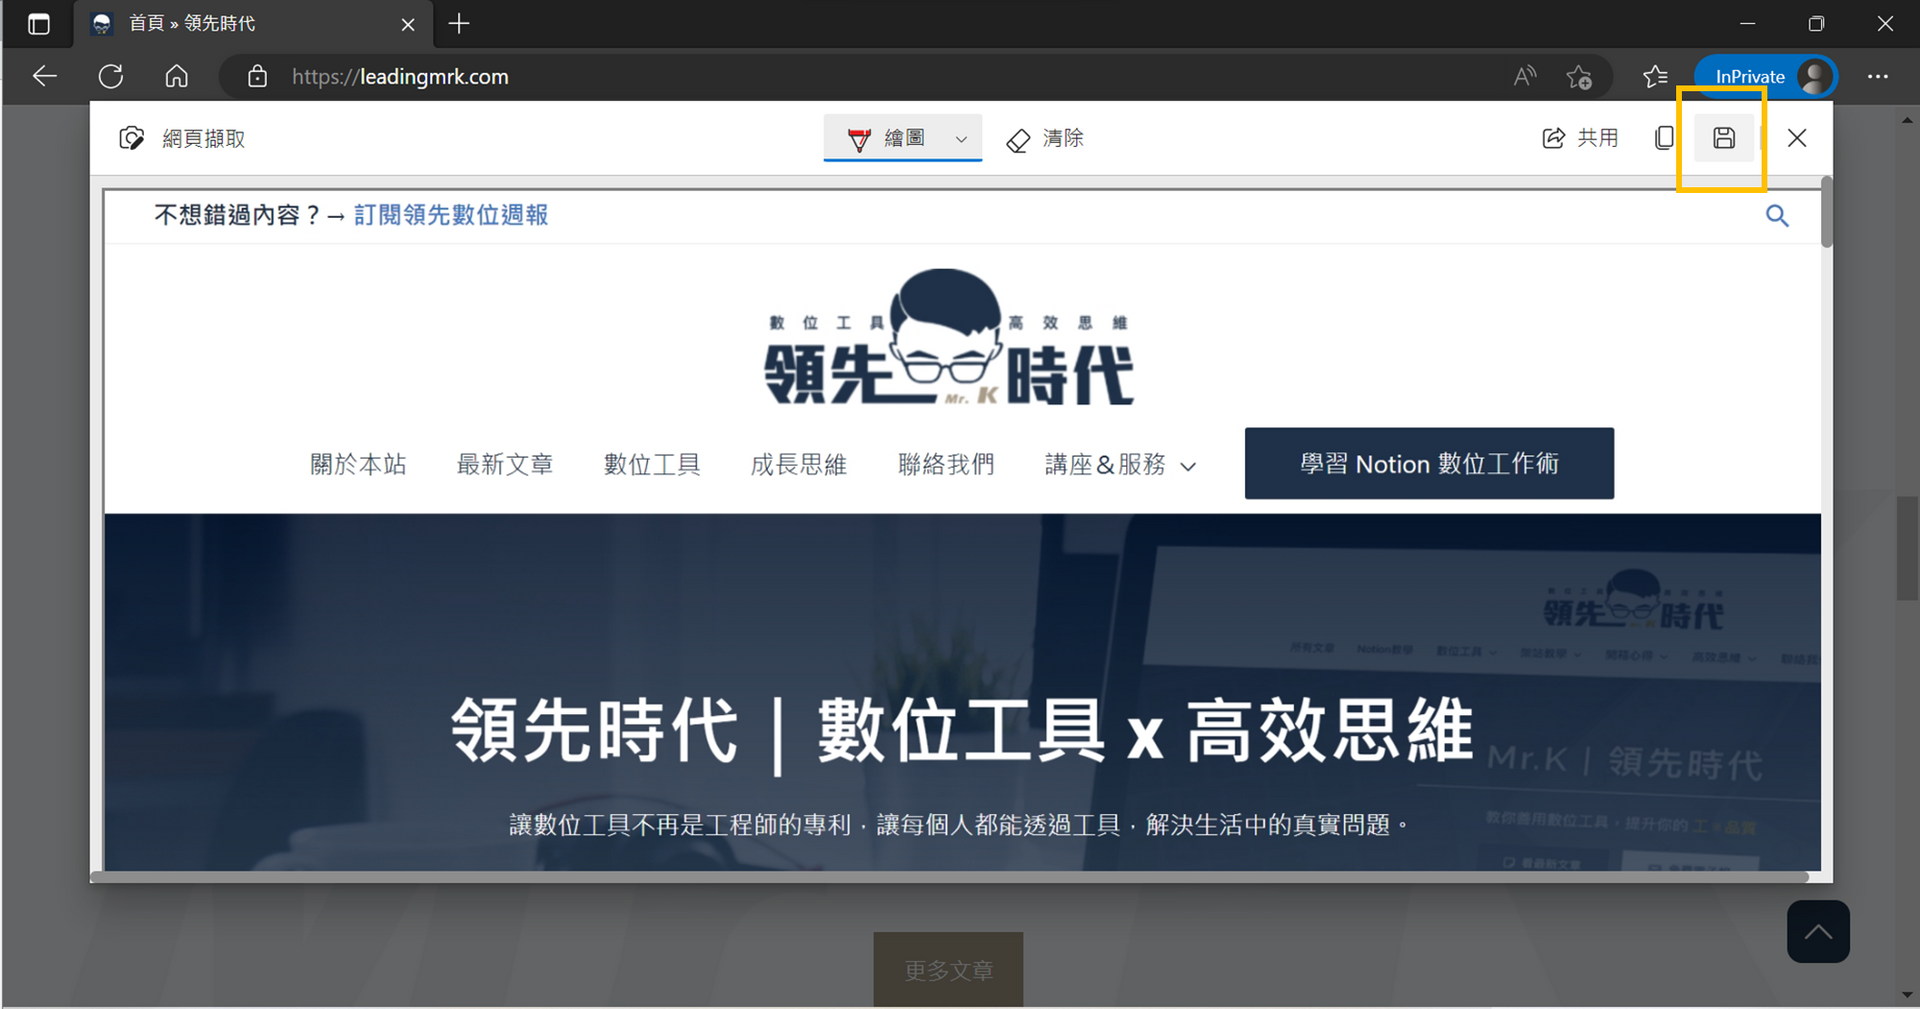Refresh the page with the reload icon
This screenshot has width=1920, height=1009.
click(111, 76)
